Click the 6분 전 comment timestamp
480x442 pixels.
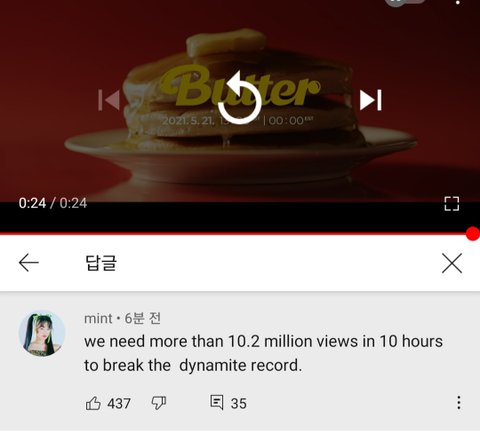point(143,319)
